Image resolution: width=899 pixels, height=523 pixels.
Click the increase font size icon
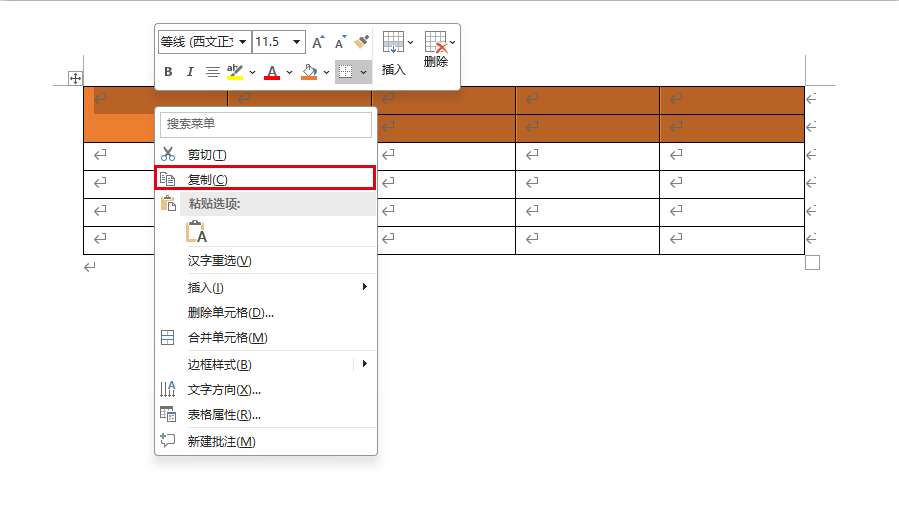318,42
